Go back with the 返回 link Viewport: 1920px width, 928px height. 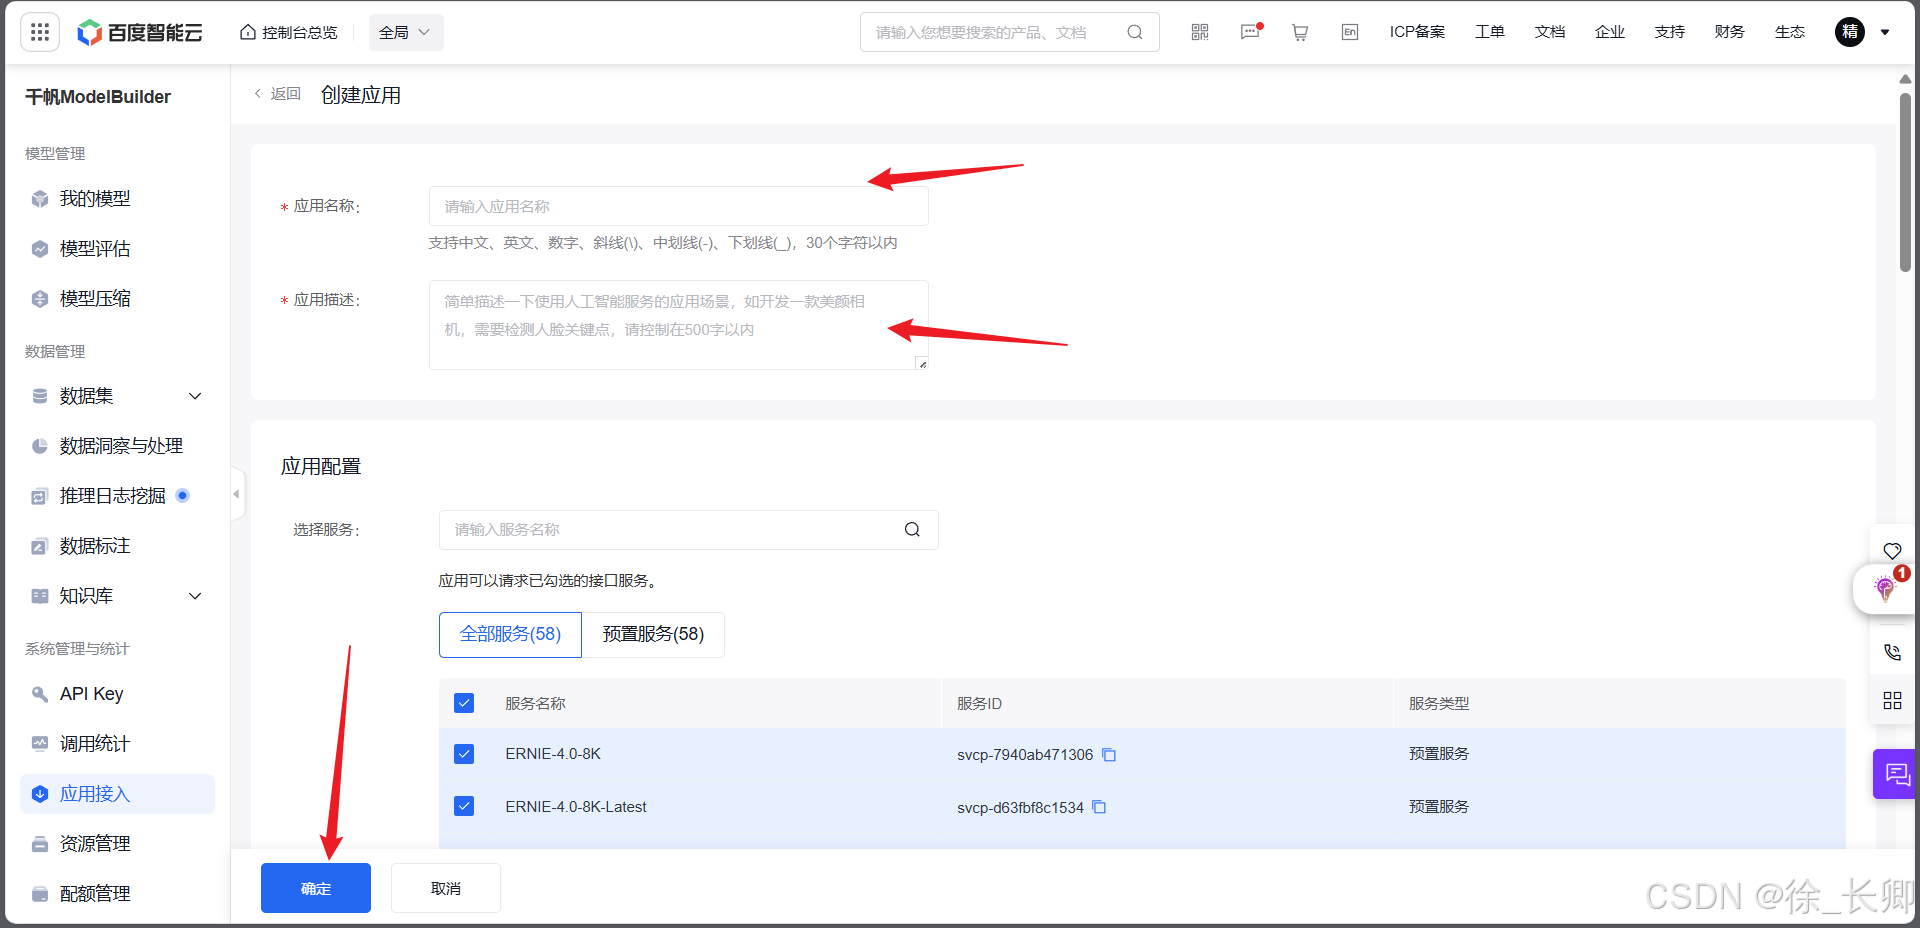click(x=277, y=94)
